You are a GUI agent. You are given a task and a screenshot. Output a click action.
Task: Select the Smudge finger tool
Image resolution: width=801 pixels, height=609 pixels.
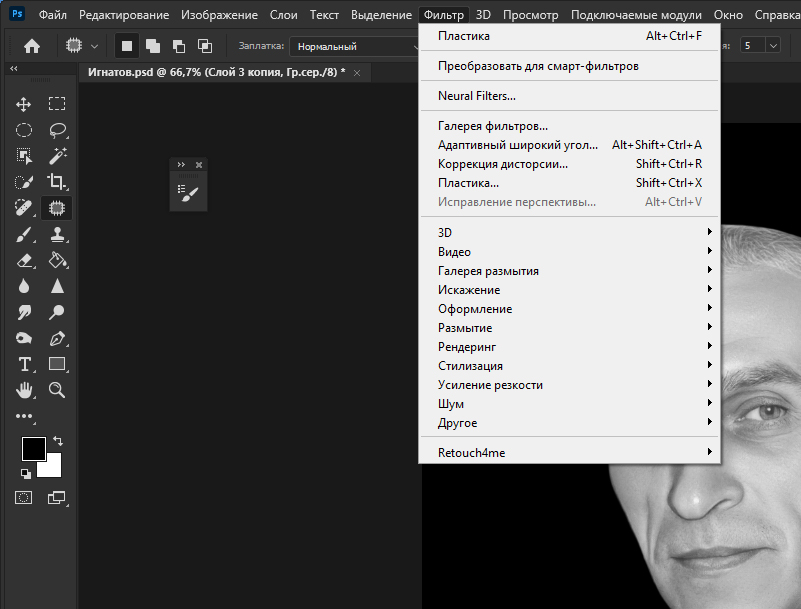23,312
